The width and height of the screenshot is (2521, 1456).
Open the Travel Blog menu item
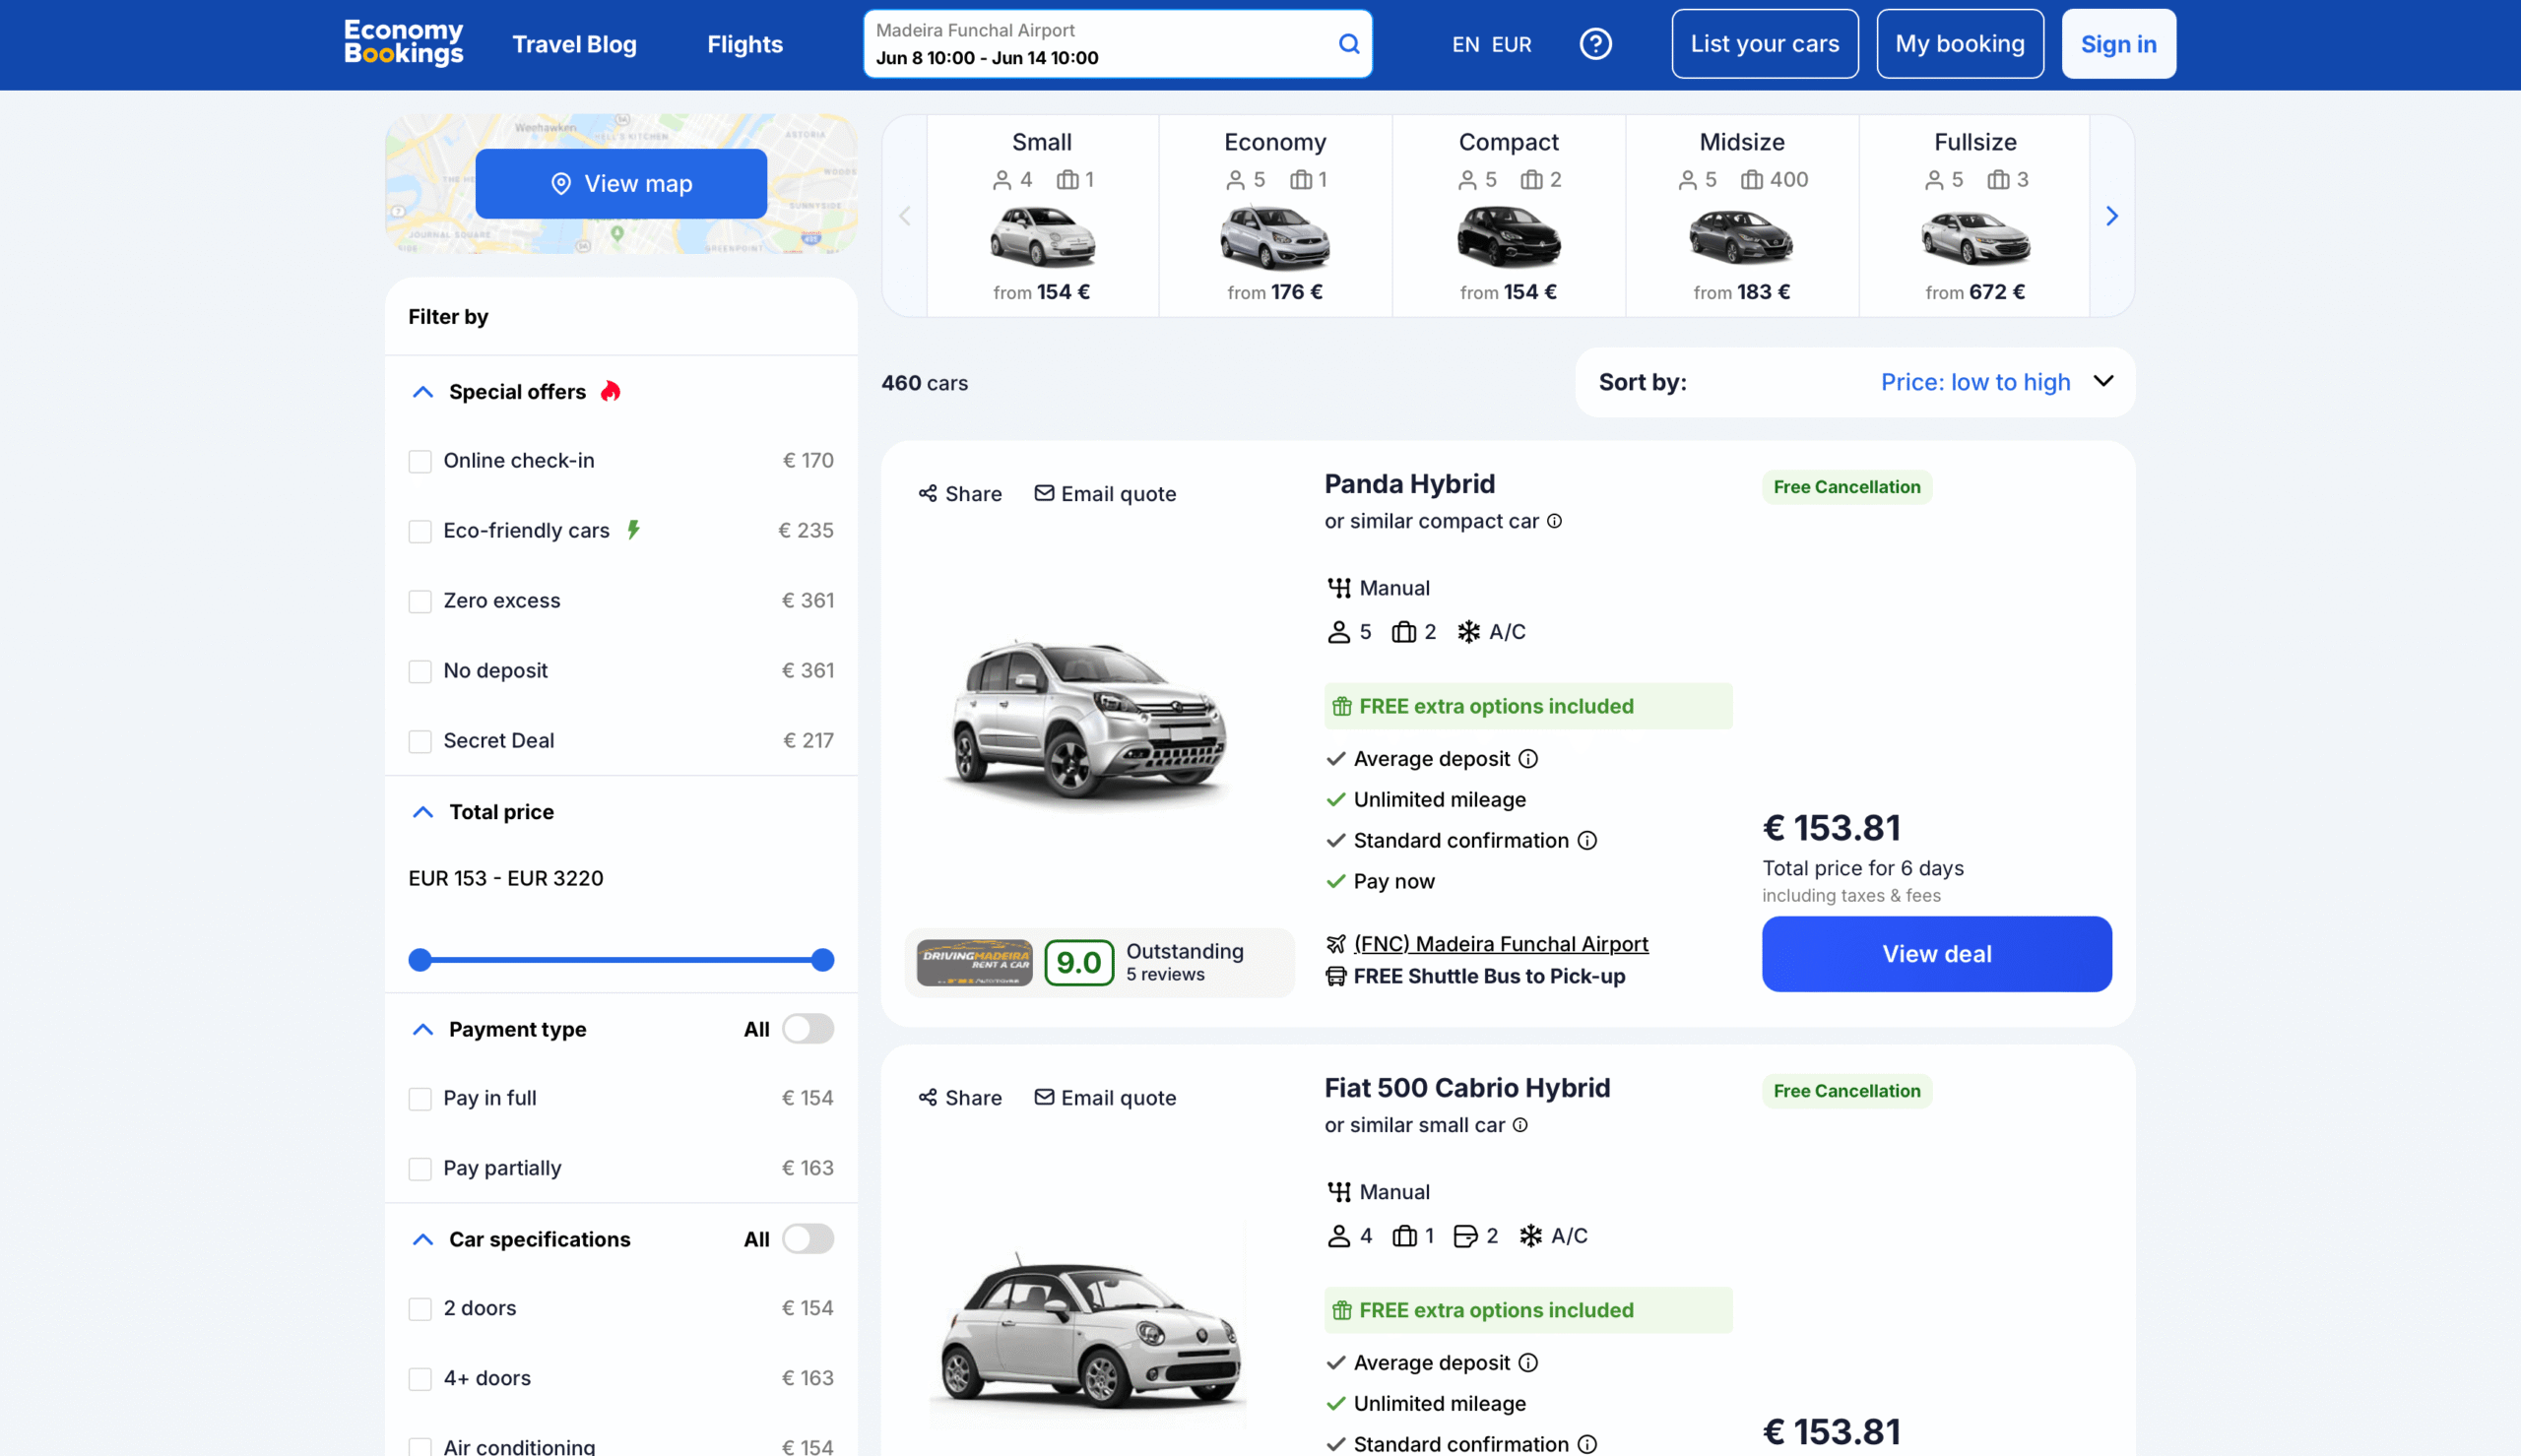(x=574, y=44)
